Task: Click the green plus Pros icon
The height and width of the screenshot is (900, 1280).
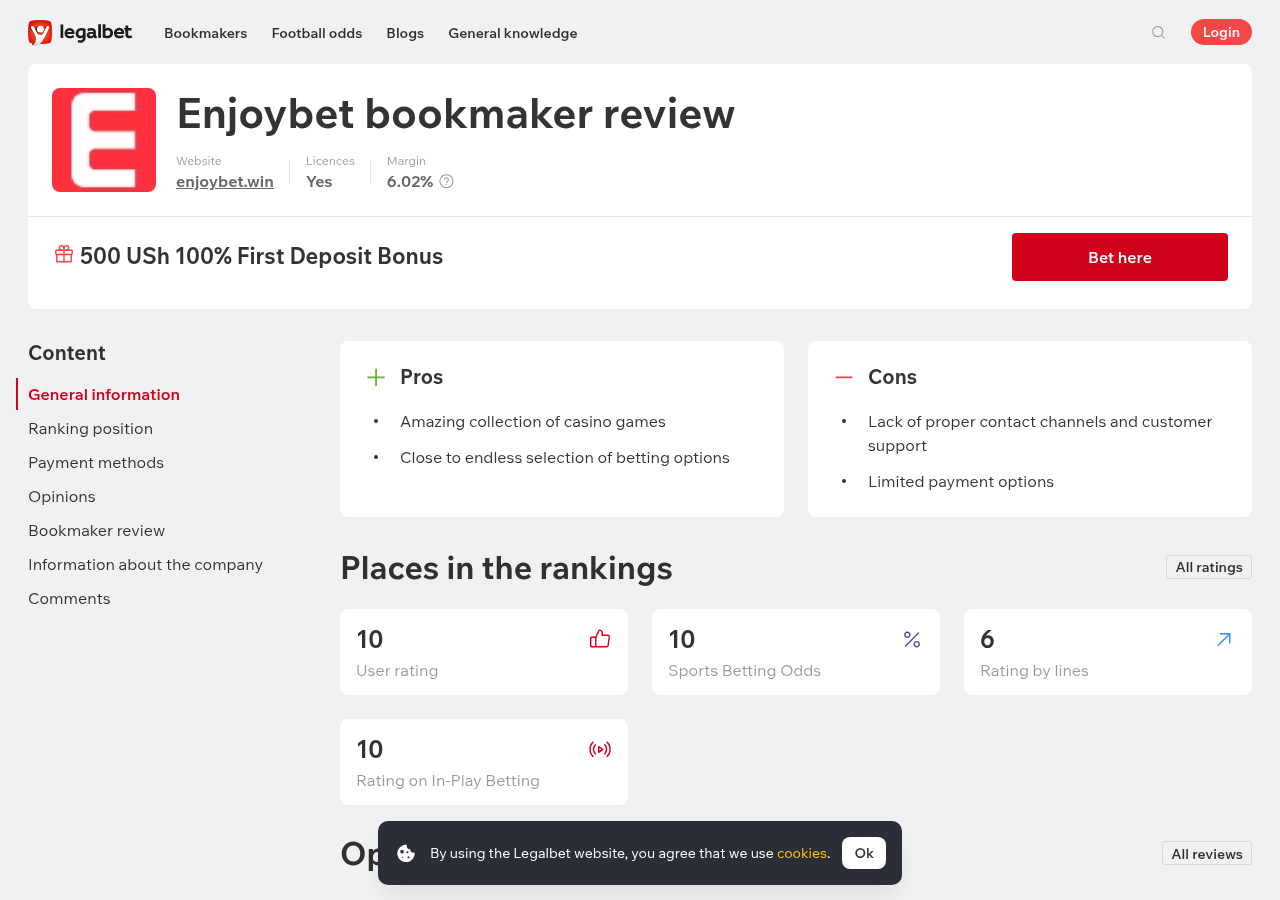Action: [376, 377]
